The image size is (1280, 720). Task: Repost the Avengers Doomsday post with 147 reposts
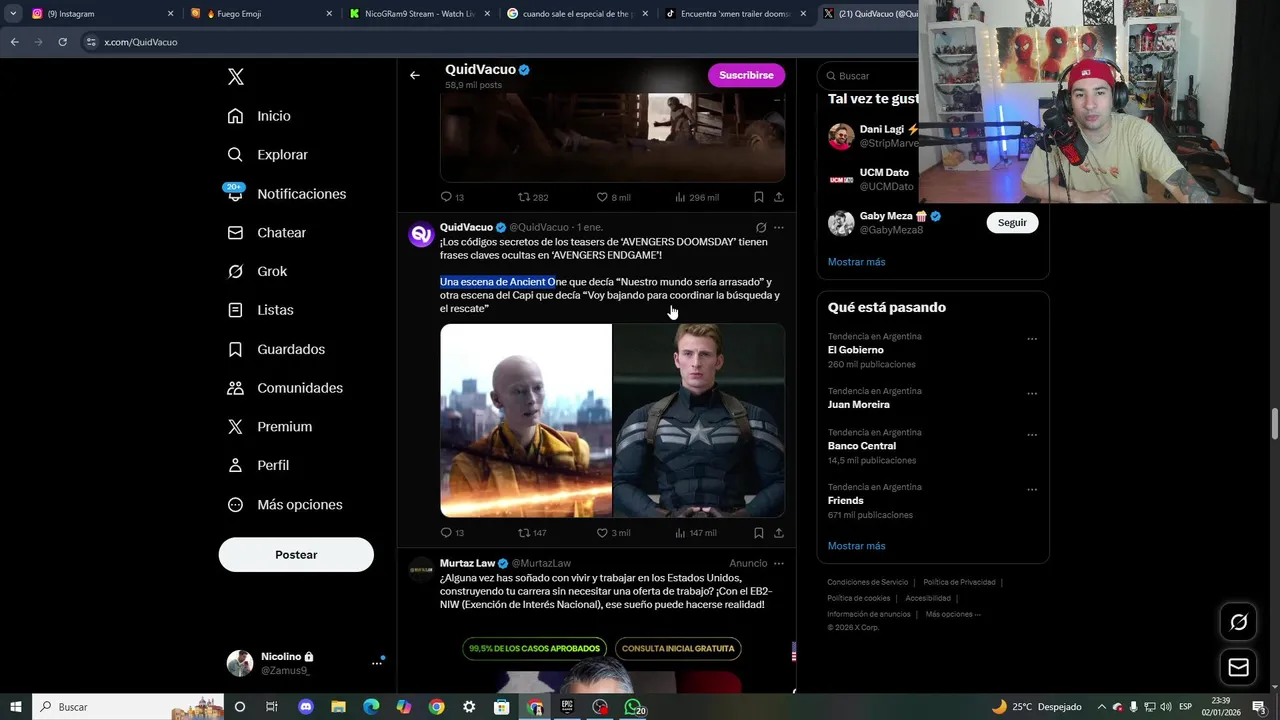tap(532, 533)
